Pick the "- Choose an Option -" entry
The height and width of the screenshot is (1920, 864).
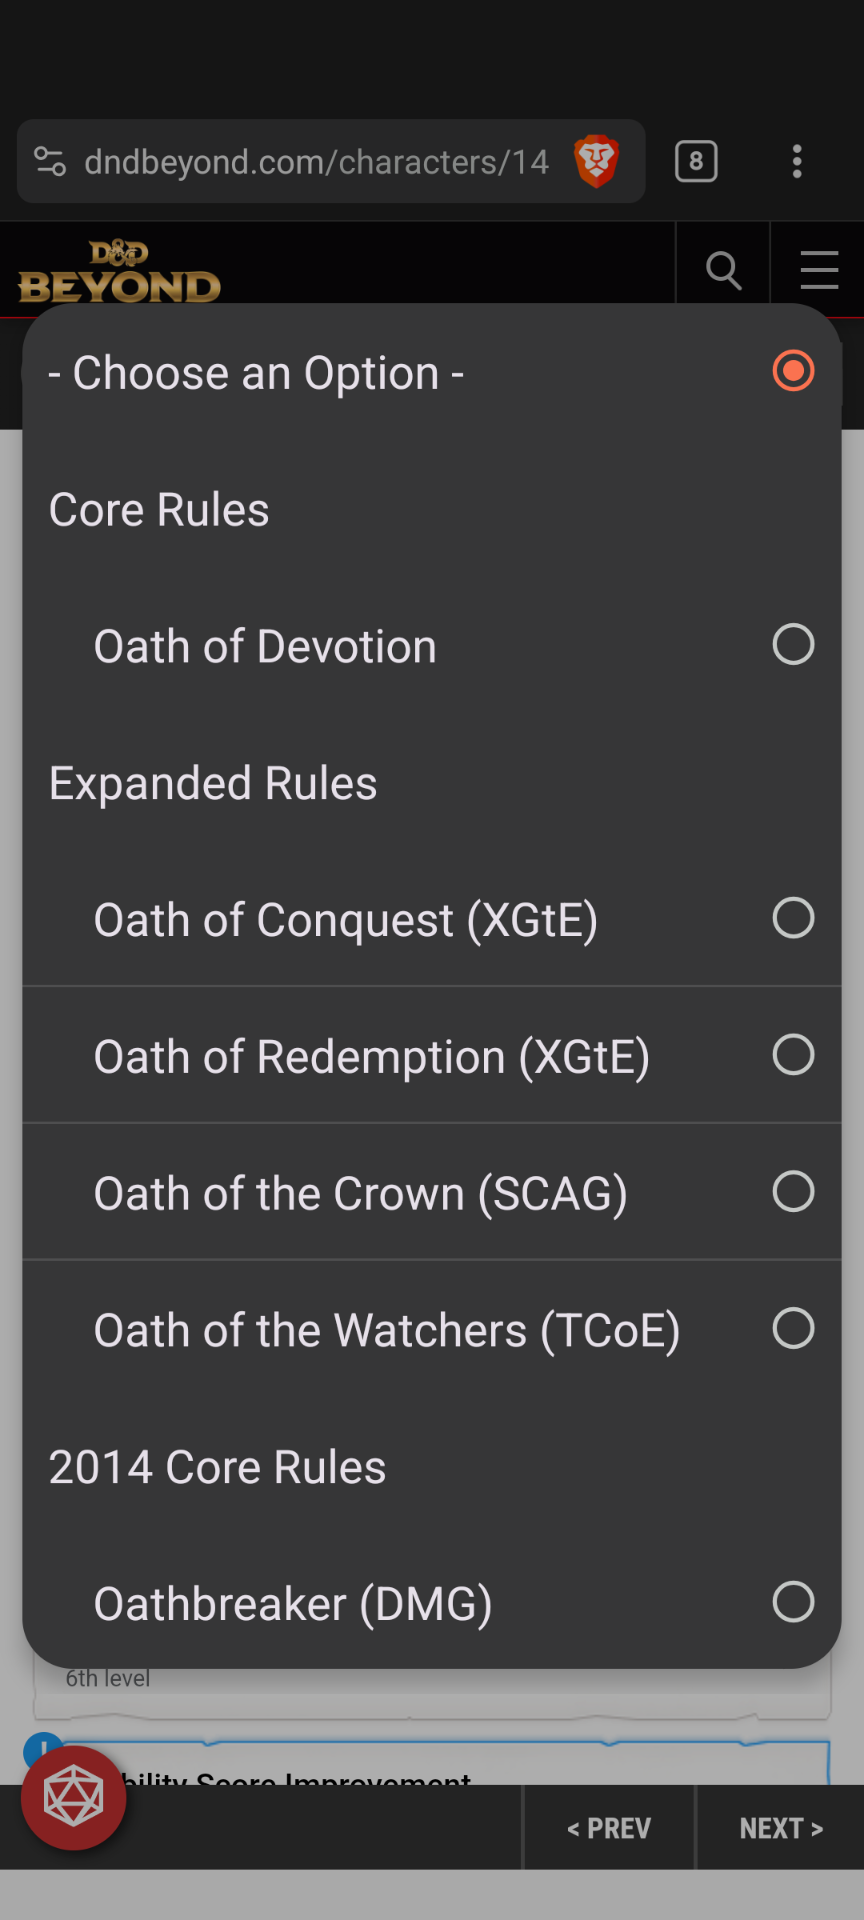[256, 373]
